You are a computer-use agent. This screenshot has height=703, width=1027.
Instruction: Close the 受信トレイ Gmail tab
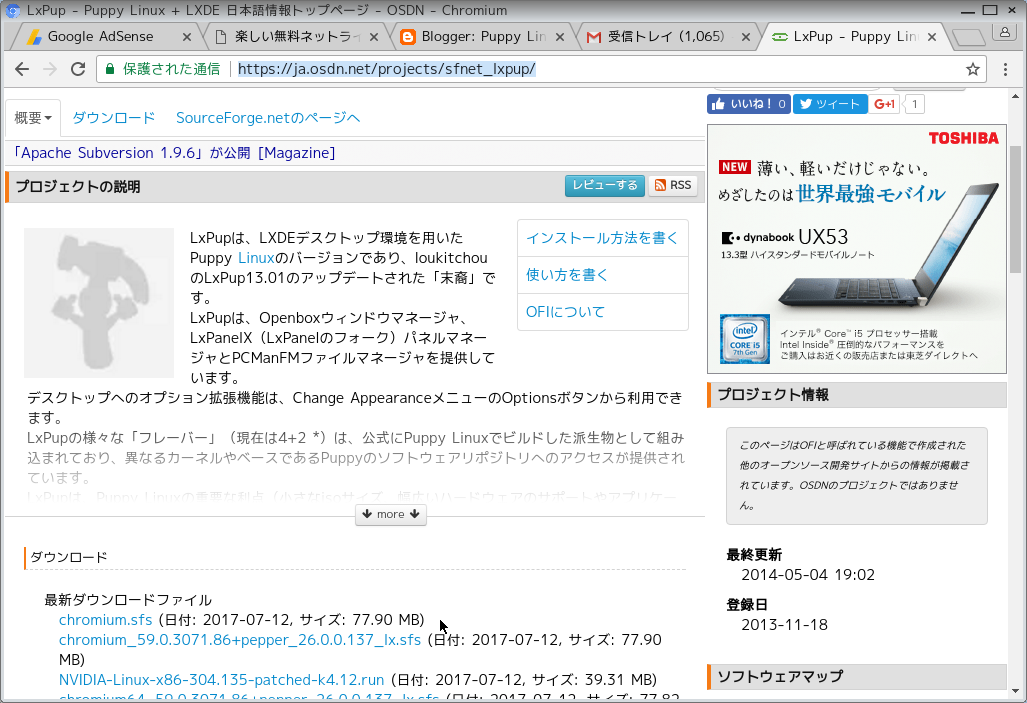pos(746,37)
